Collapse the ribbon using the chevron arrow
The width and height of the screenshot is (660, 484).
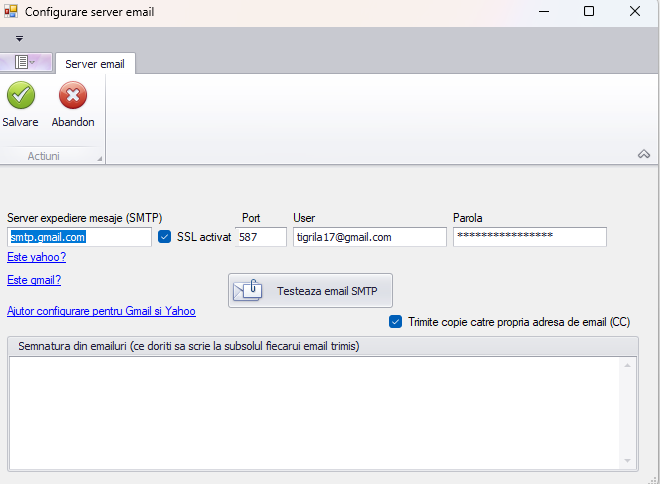[643, 154]
